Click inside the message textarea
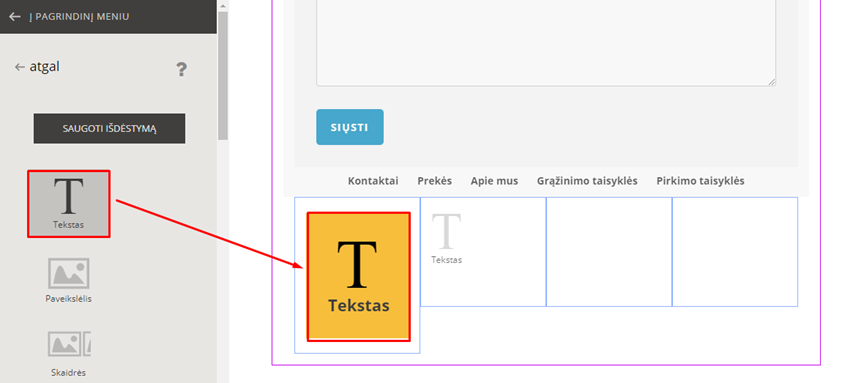The height and width of the screenshot is (383, 853). click(x=546, y=42)
